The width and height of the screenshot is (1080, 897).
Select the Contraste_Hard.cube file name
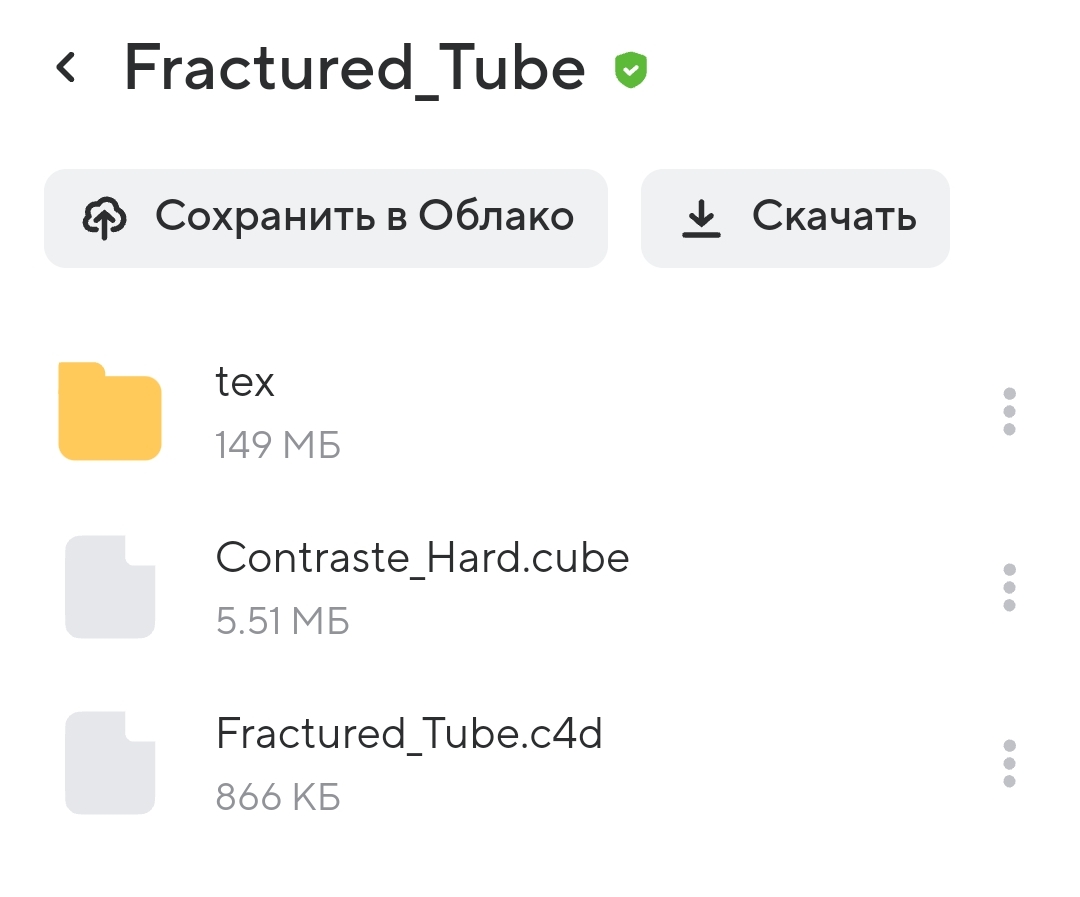click(422, 557)
